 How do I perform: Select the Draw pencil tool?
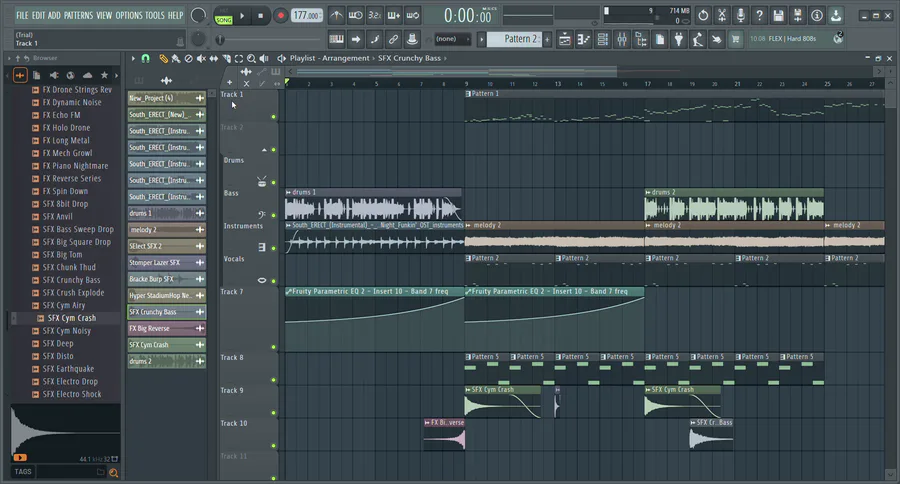point(164,59)
